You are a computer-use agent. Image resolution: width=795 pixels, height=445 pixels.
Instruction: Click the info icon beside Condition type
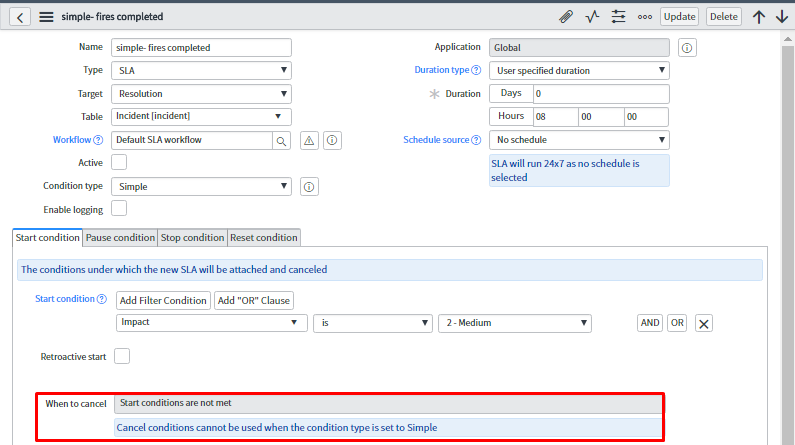(x=309, y=187)
